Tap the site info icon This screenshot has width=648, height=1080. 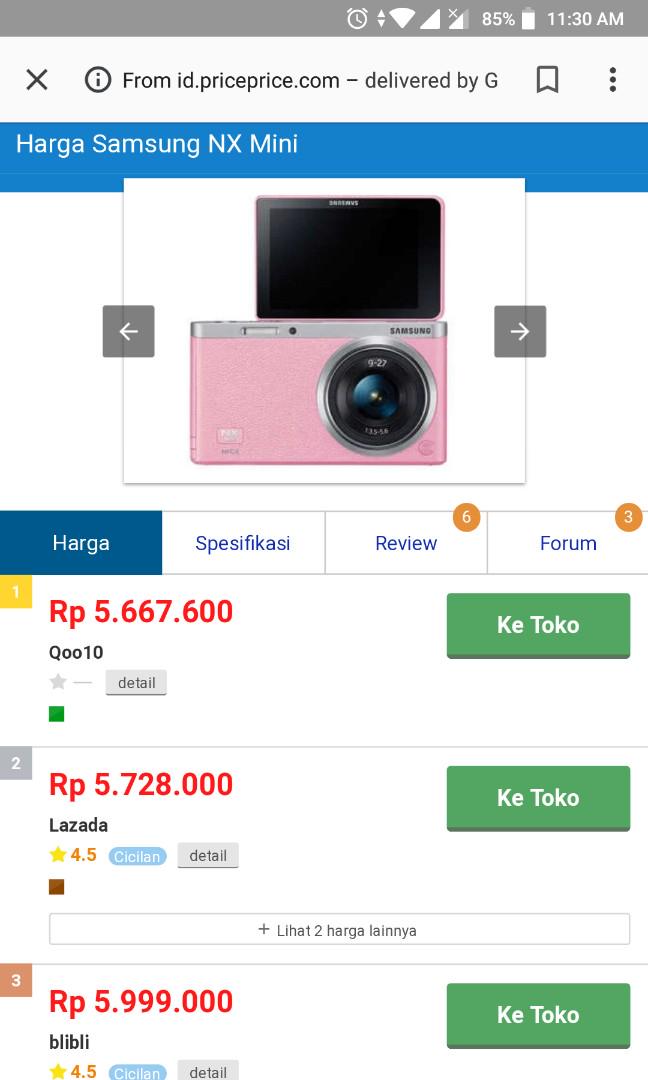tap(98, 80)
